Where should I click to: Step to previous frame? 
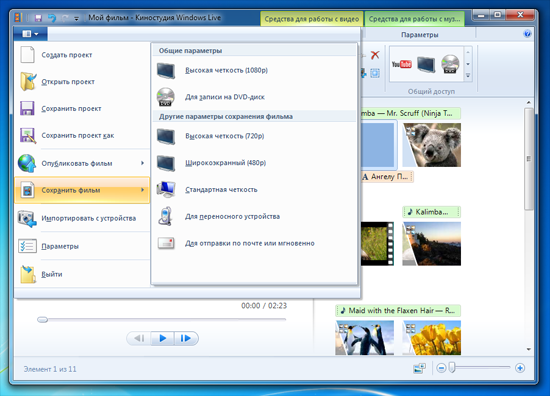click(139, 338)
